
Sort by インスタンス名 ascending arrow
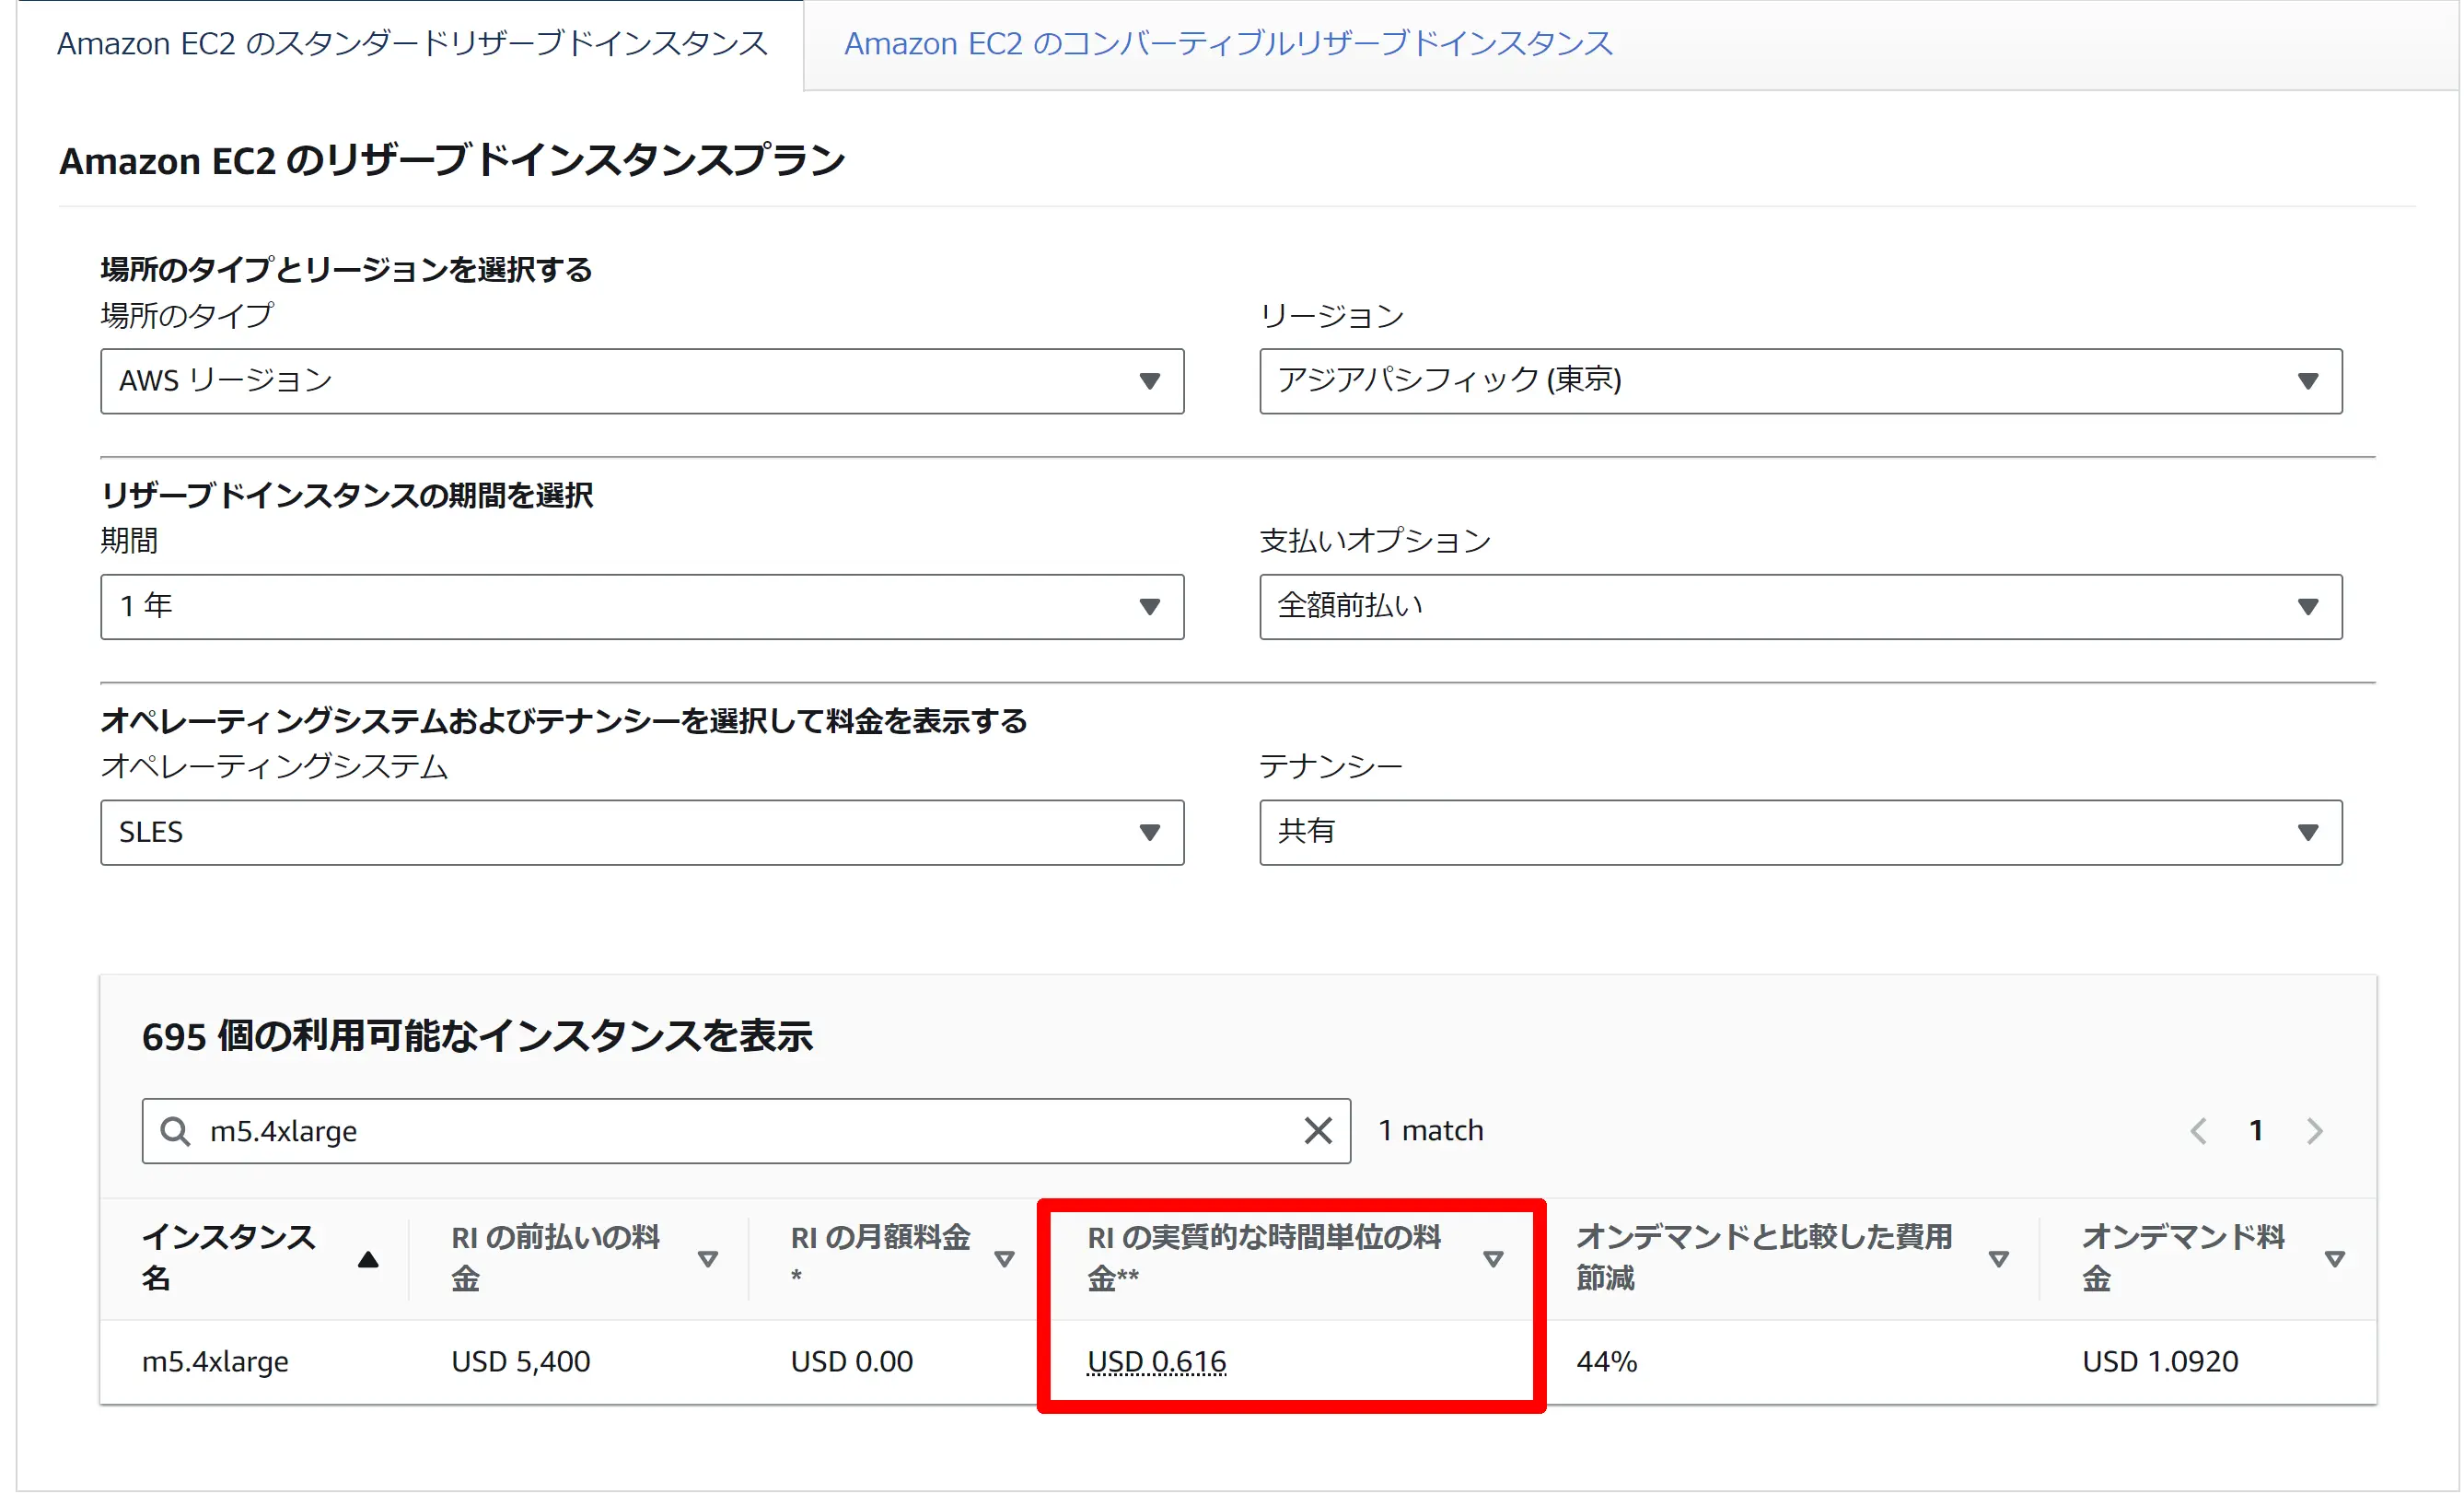[368, 1259]
